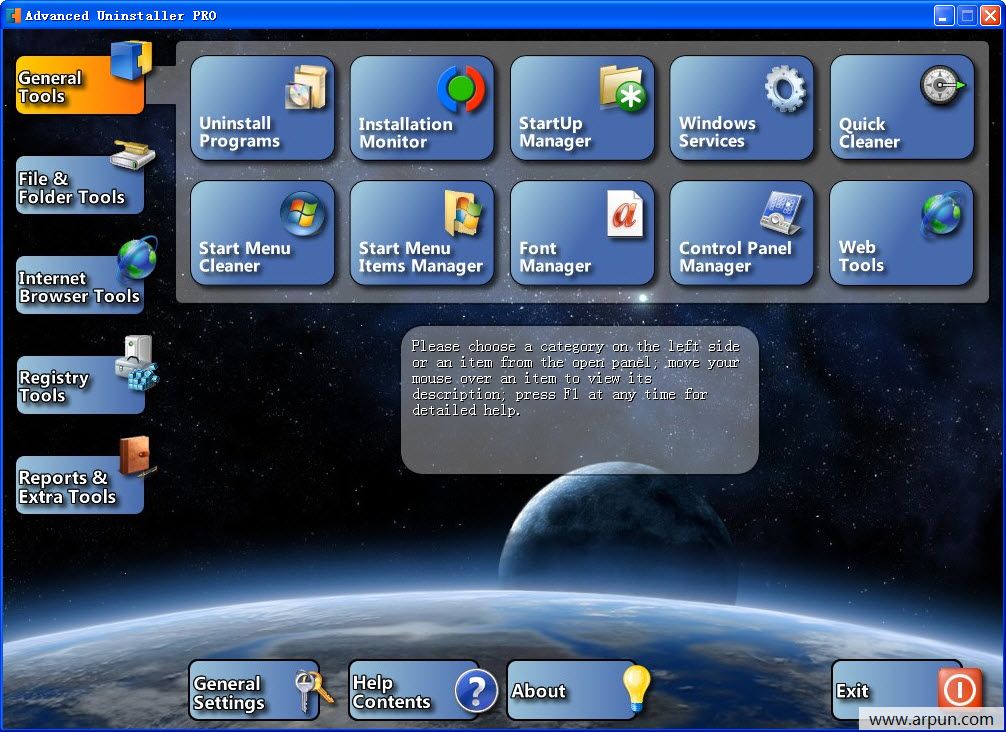Open the Control Panel Manager
The width and height of the screenshot is (1006, 732).
tap(742, 233)
